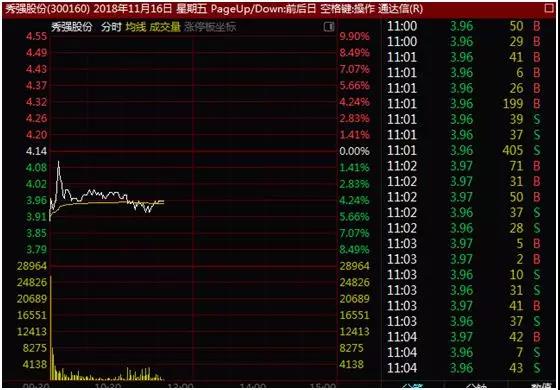
Task: Select the 分时 label in chart legend
Action: [111, 27]
